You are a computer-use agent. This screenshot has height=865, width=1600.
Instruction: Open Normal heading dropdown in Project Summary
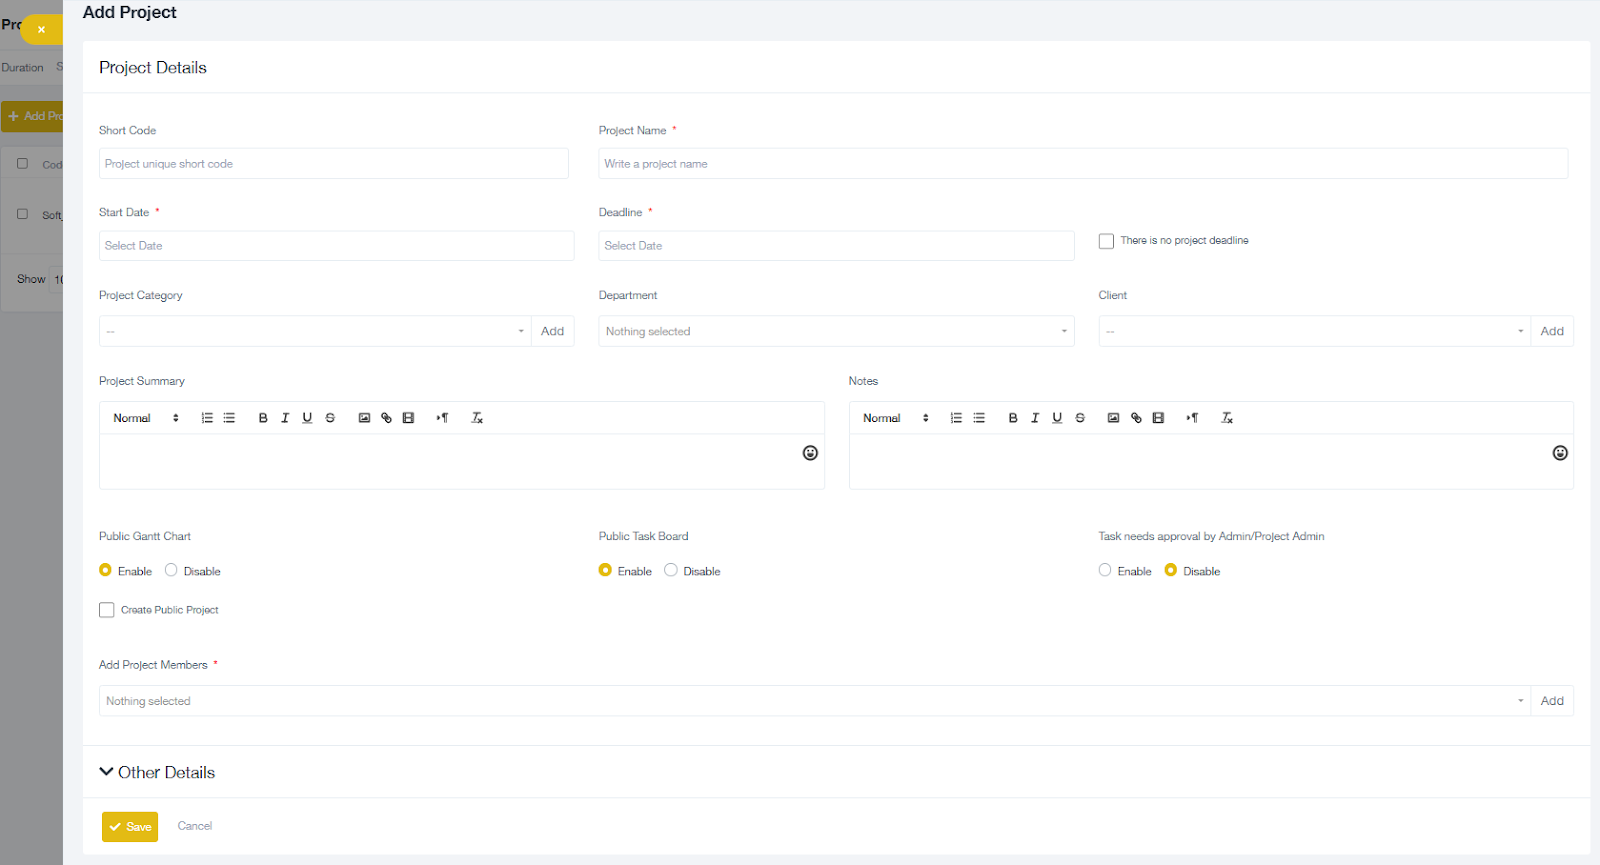click(146, 418)
